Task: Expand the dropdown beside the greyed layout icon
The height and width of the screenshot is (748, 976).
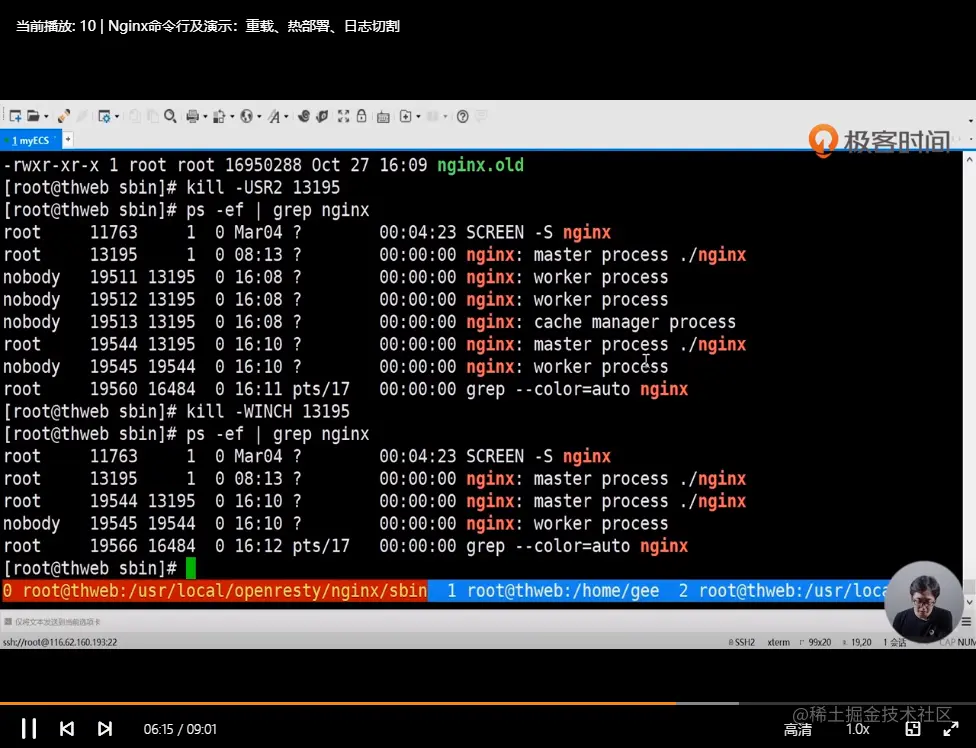Action: click(446, 116)
